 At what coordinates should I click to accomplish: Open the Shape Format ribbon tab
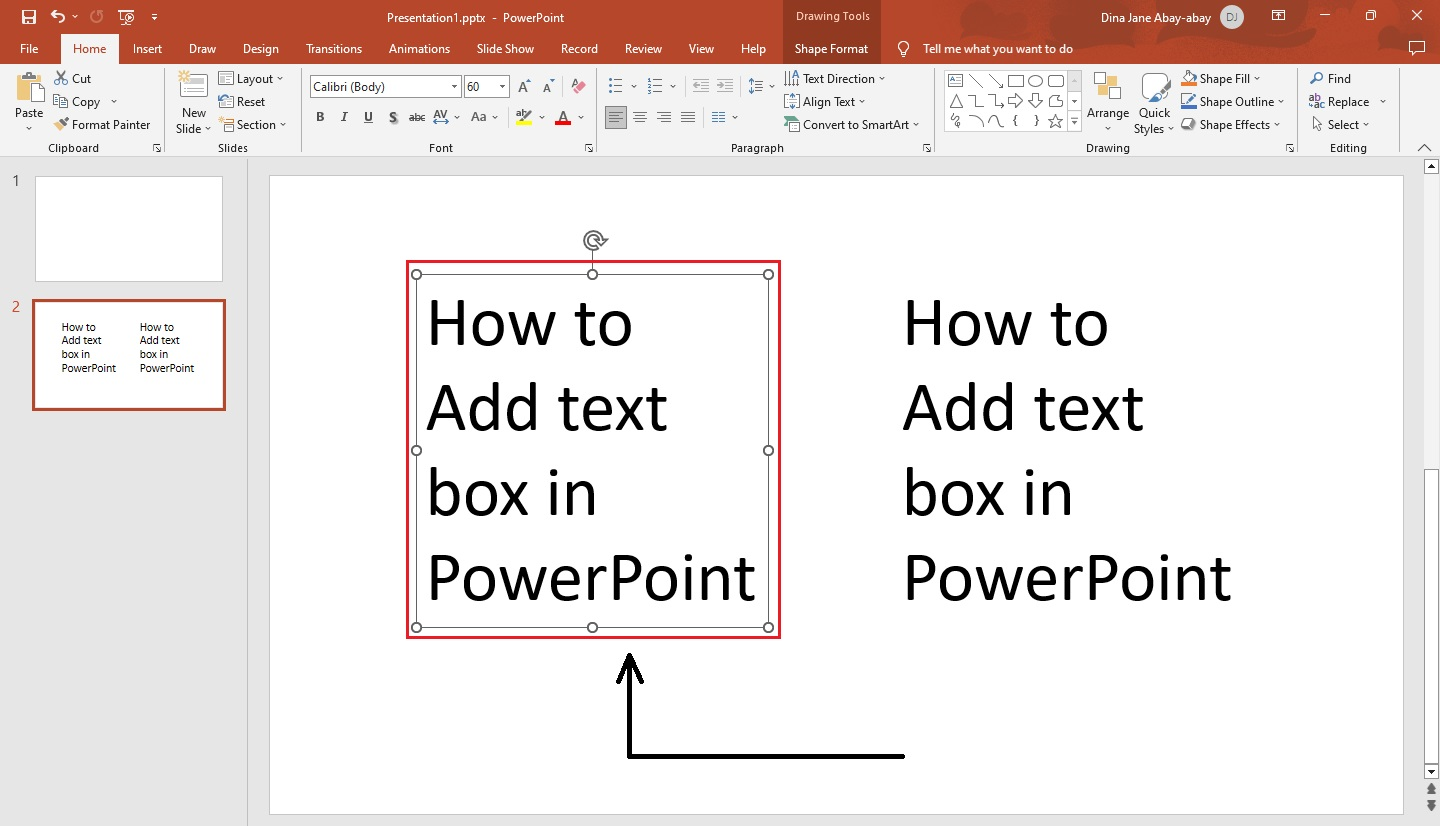click(831, 48)
